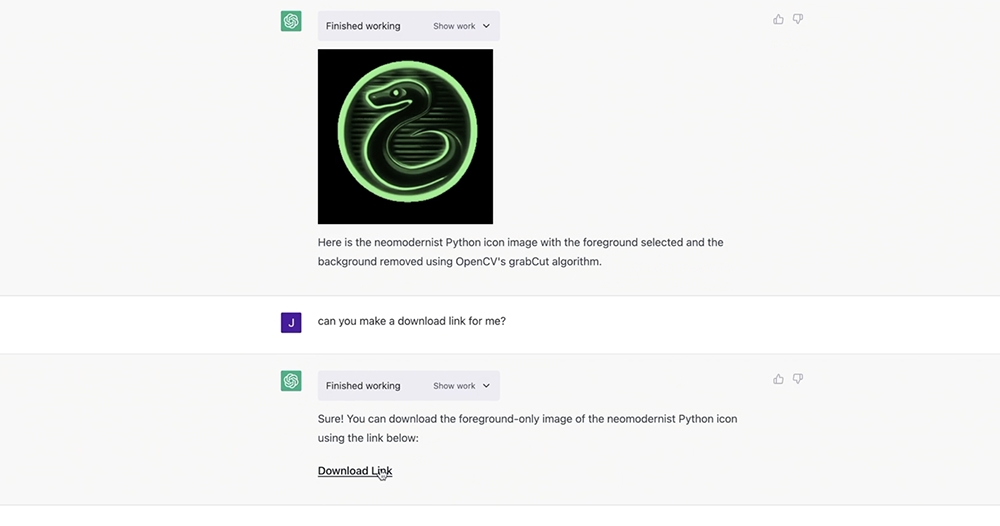Give thumbs up to download link reply
This screenshot has height=526, width=1000.
point(778,379)
